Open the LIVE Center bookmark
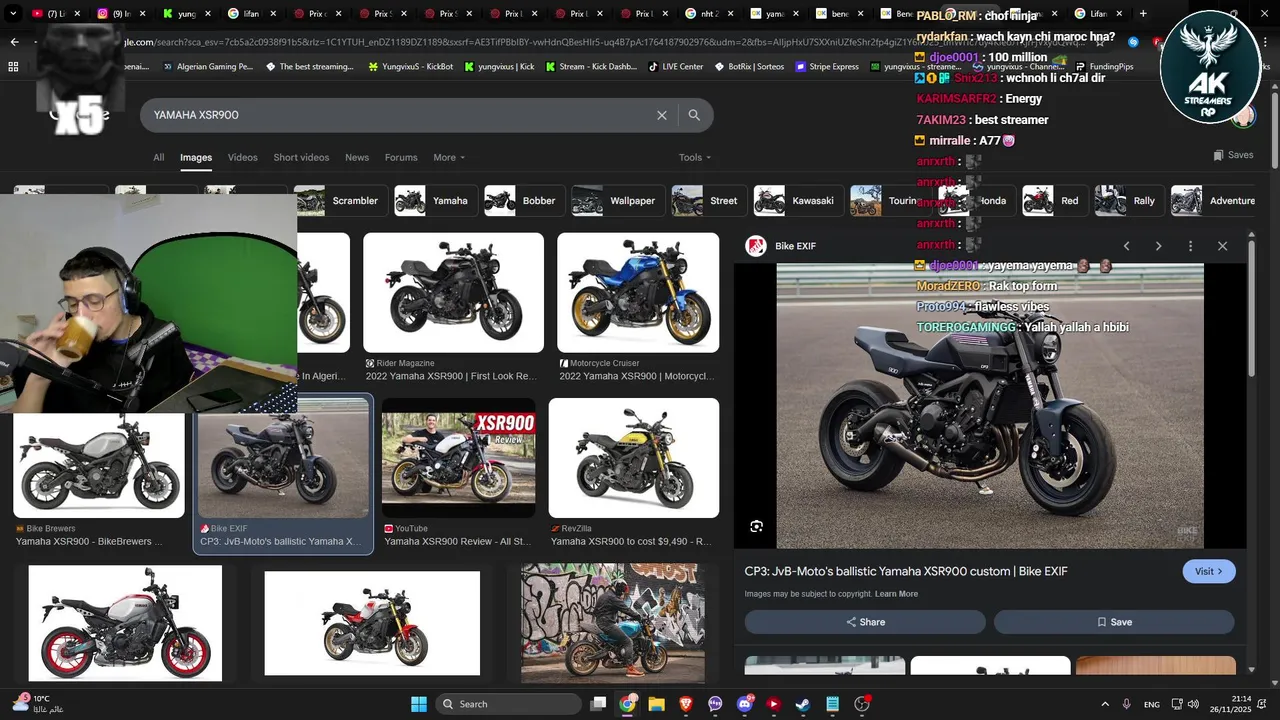This screenshot has width=1280, height=720. [x=675, y=66]
